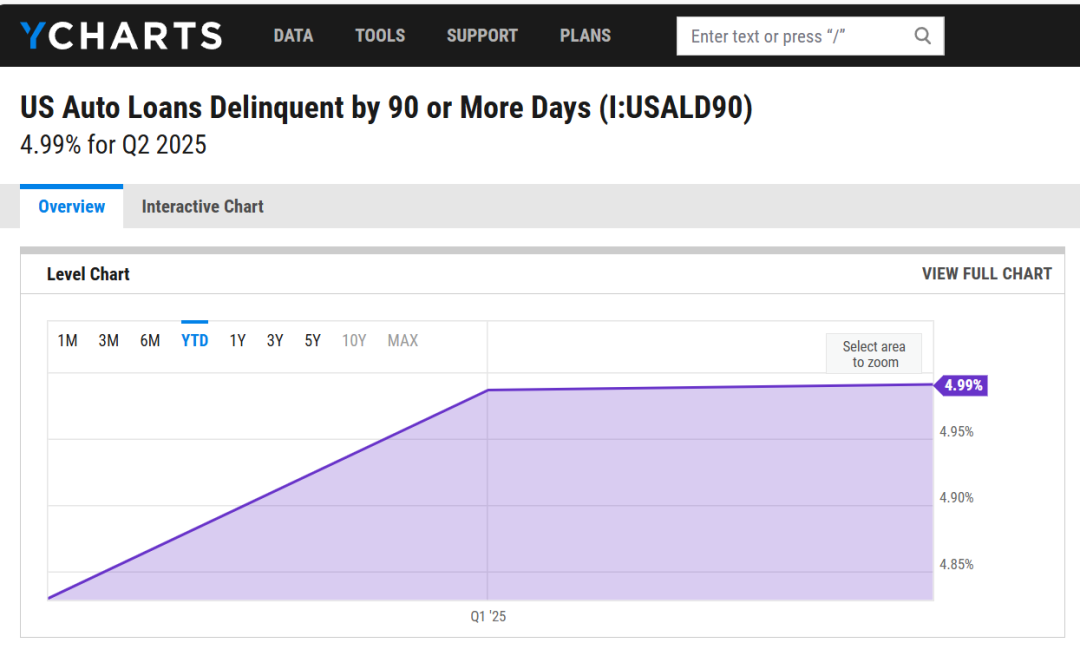Open the DATA menu
Image resolution: width=1080 pixels, height=656 pixels.
(293, 36)
